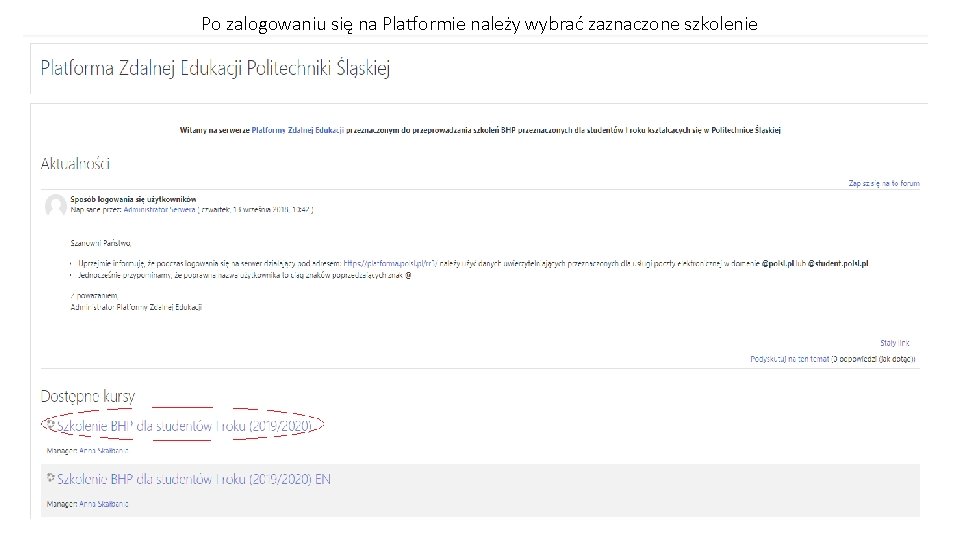Click 'Administrator Platformy Zdalnej Edukacji' signature text
Screen dimensions: 960x540
[x=136, y=307]
